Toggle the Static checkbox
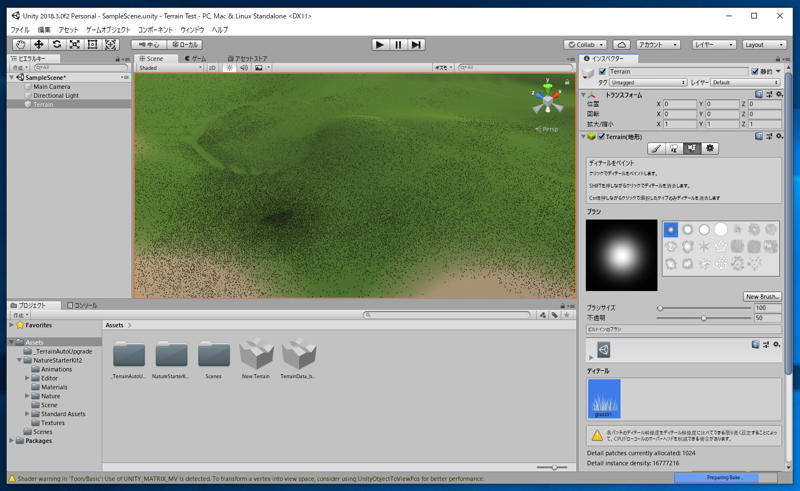Viewport: 800px width, 491px height. click(x=755, y=71)
